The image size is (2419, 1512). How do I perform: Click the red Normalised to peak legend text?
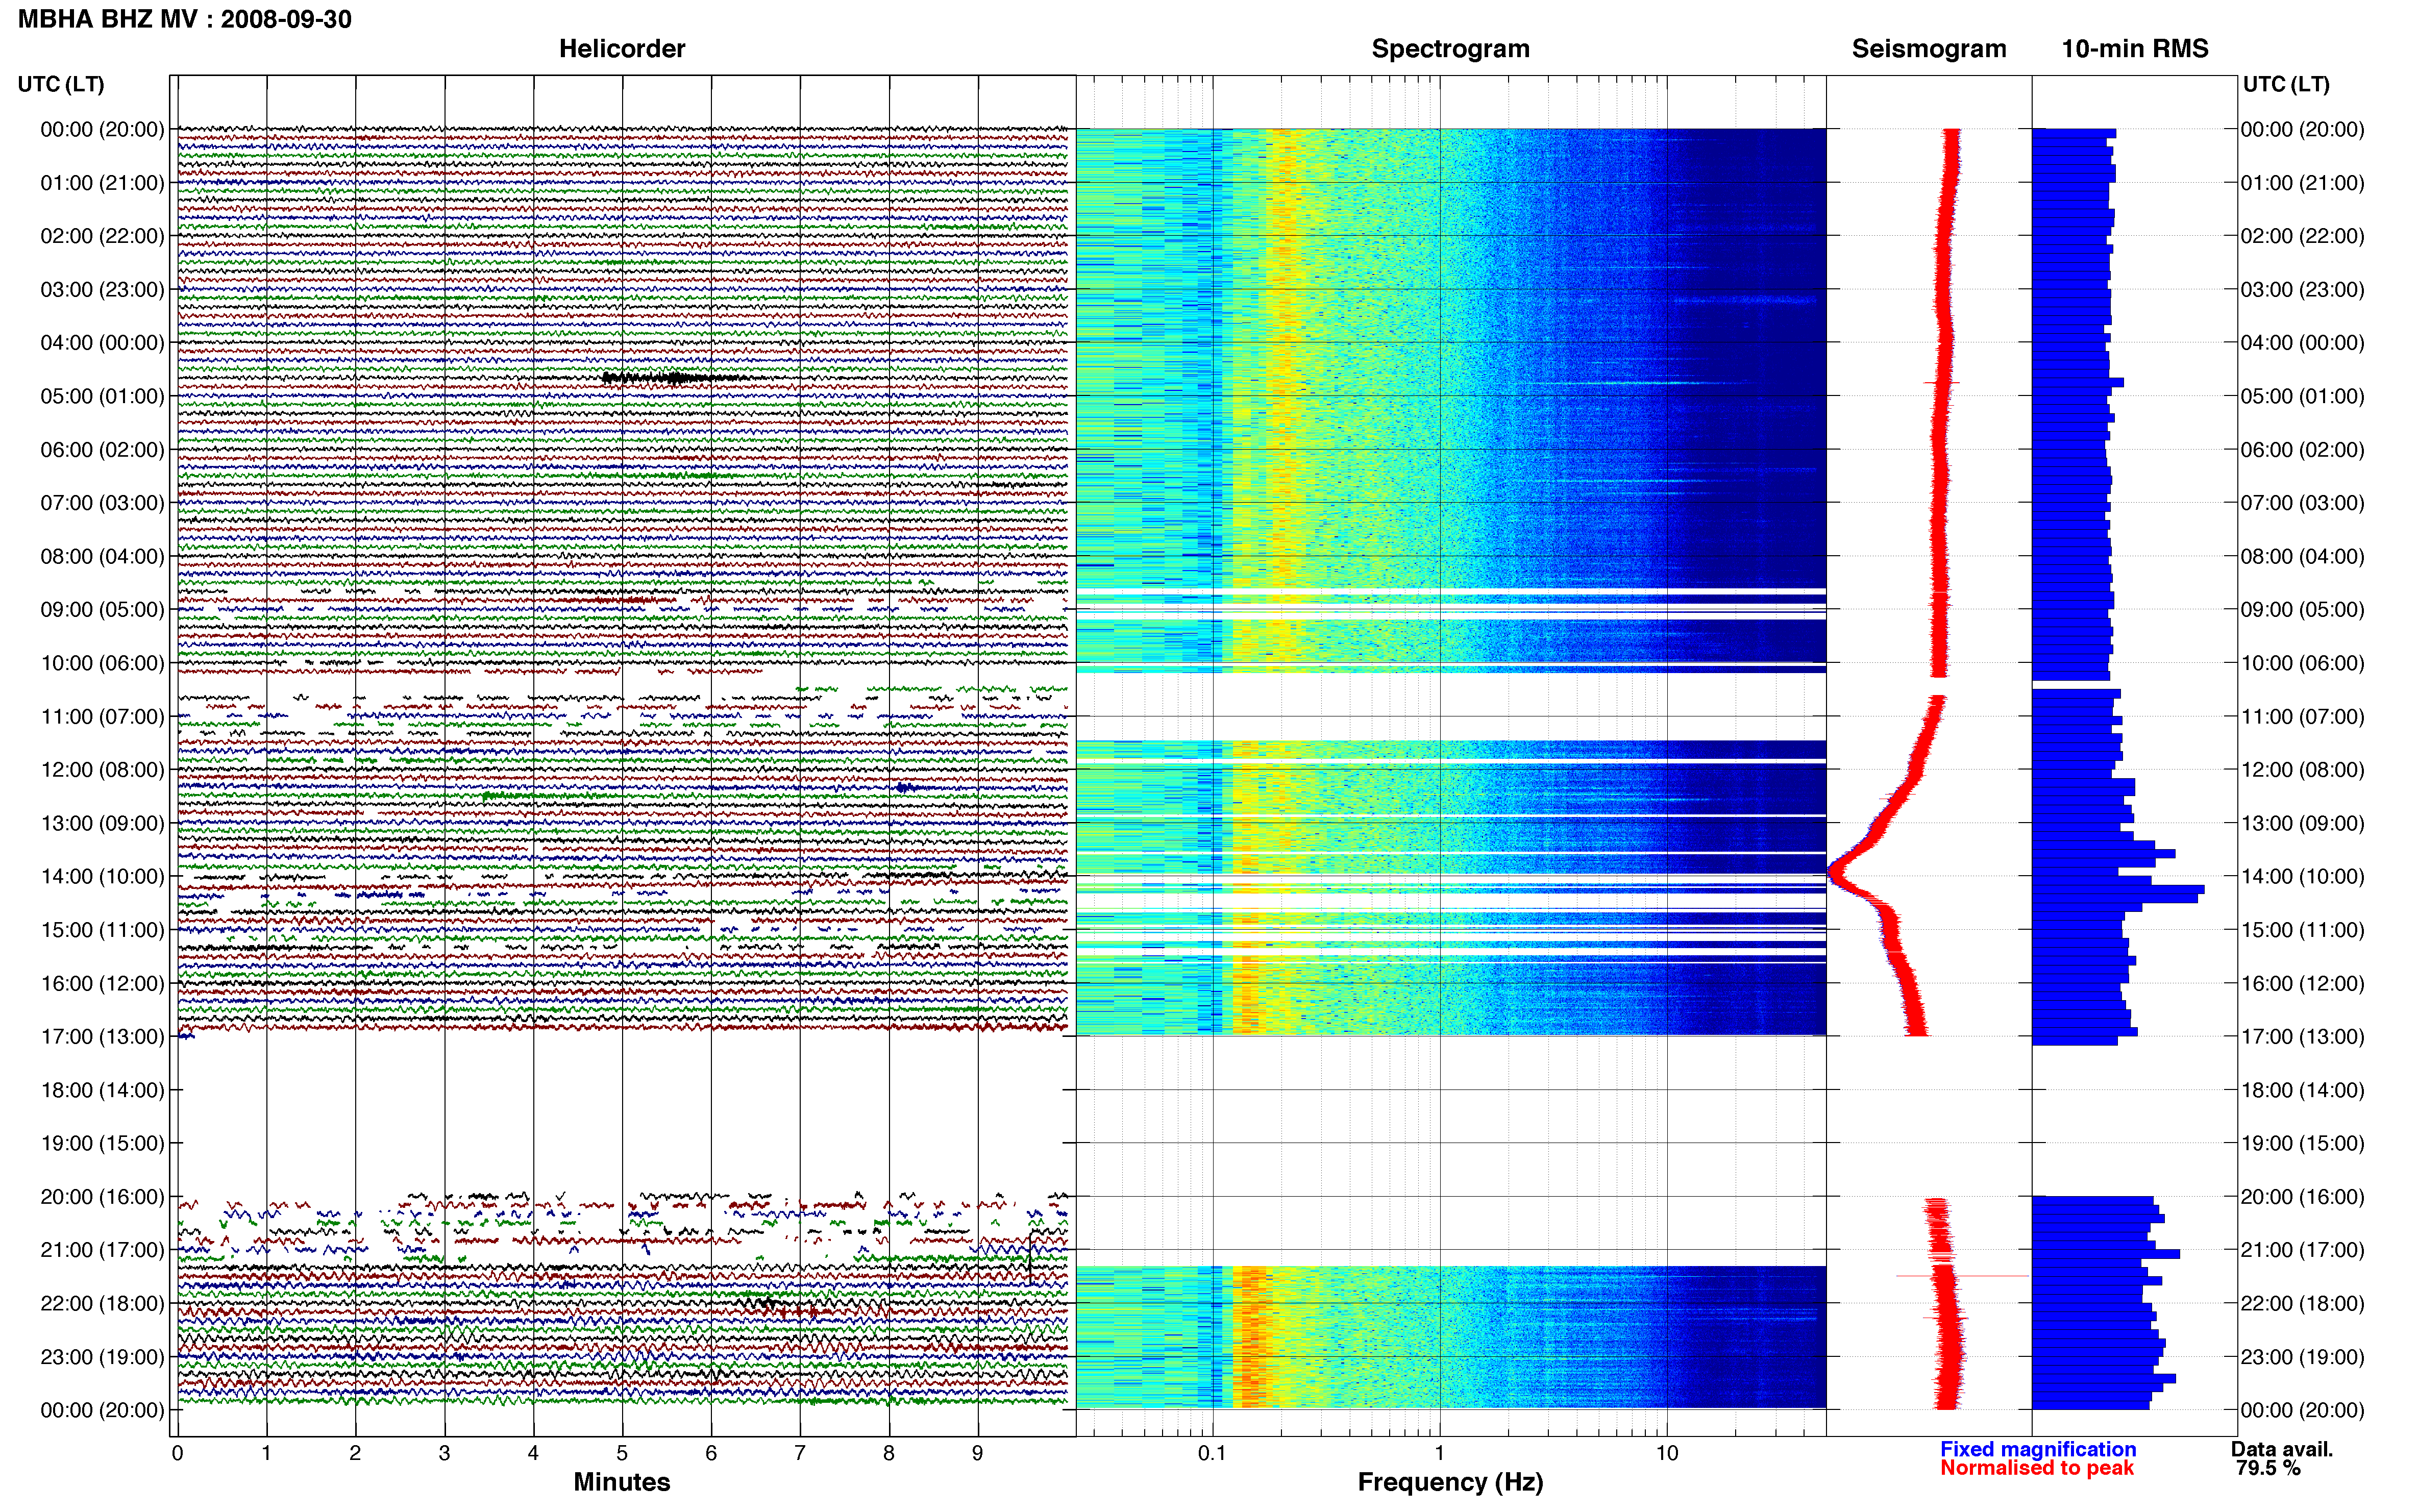pyautogui.click(x=2037, y=1468)
